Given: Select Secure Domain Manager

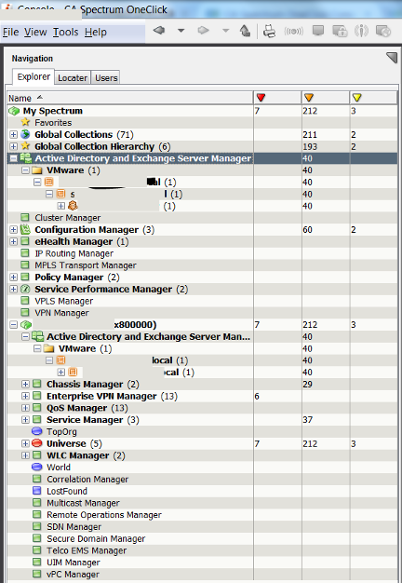Looking at the screenshot, I should 96,539.
